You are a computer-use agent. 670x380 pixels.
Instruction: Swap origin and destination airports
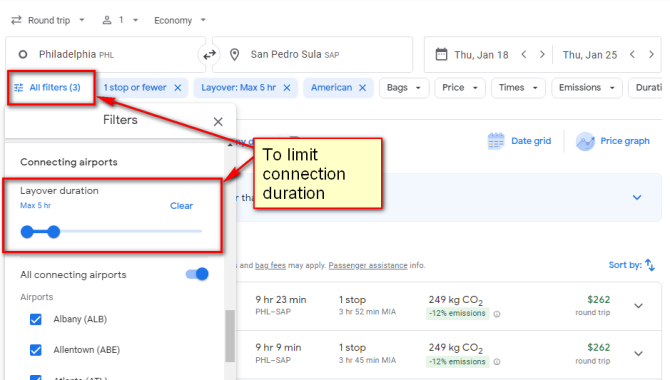tap(209, 55)
